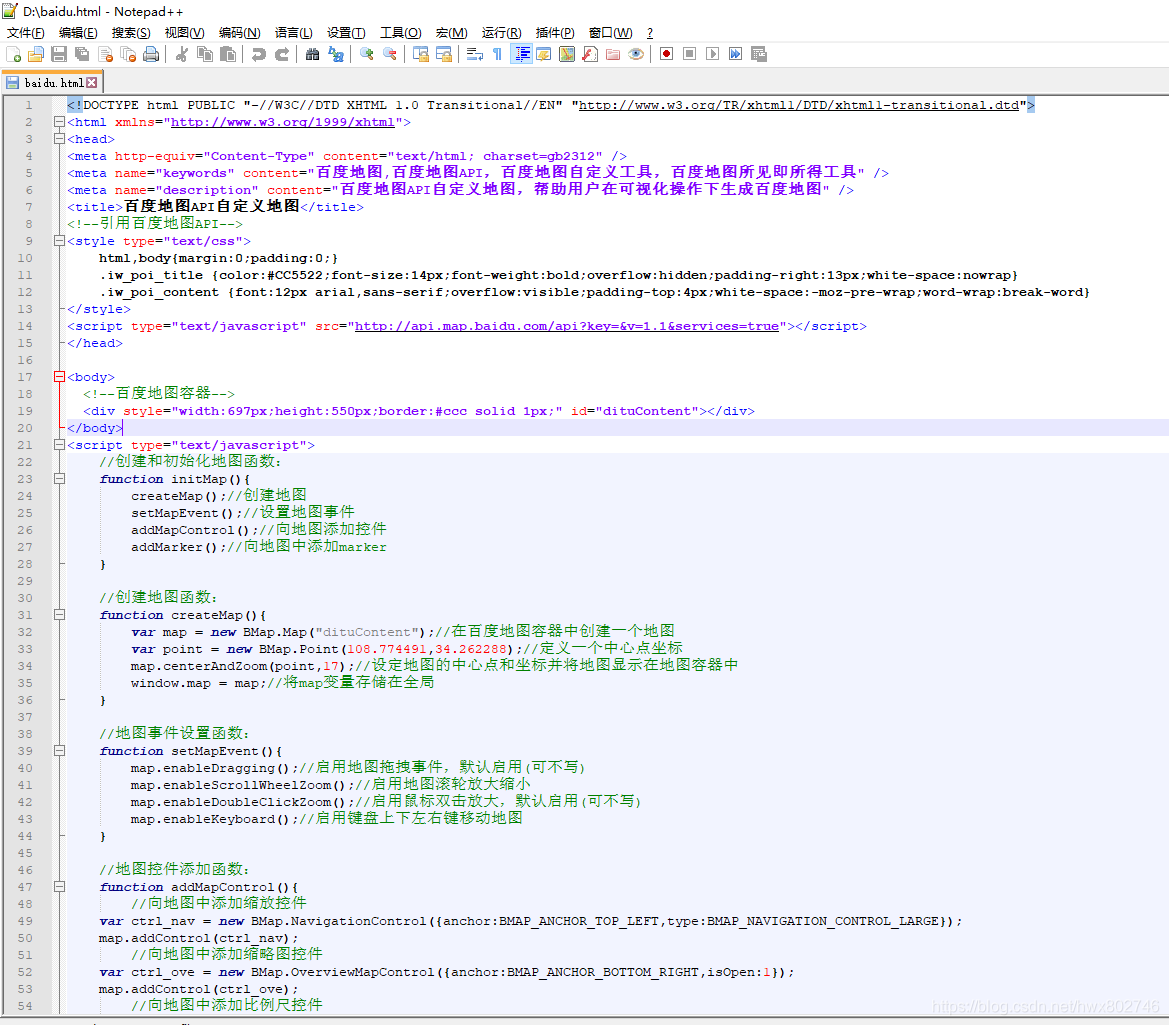Open the Replace toolbar icon
The image size is (1169, 1025).
[x=335, y=54]
